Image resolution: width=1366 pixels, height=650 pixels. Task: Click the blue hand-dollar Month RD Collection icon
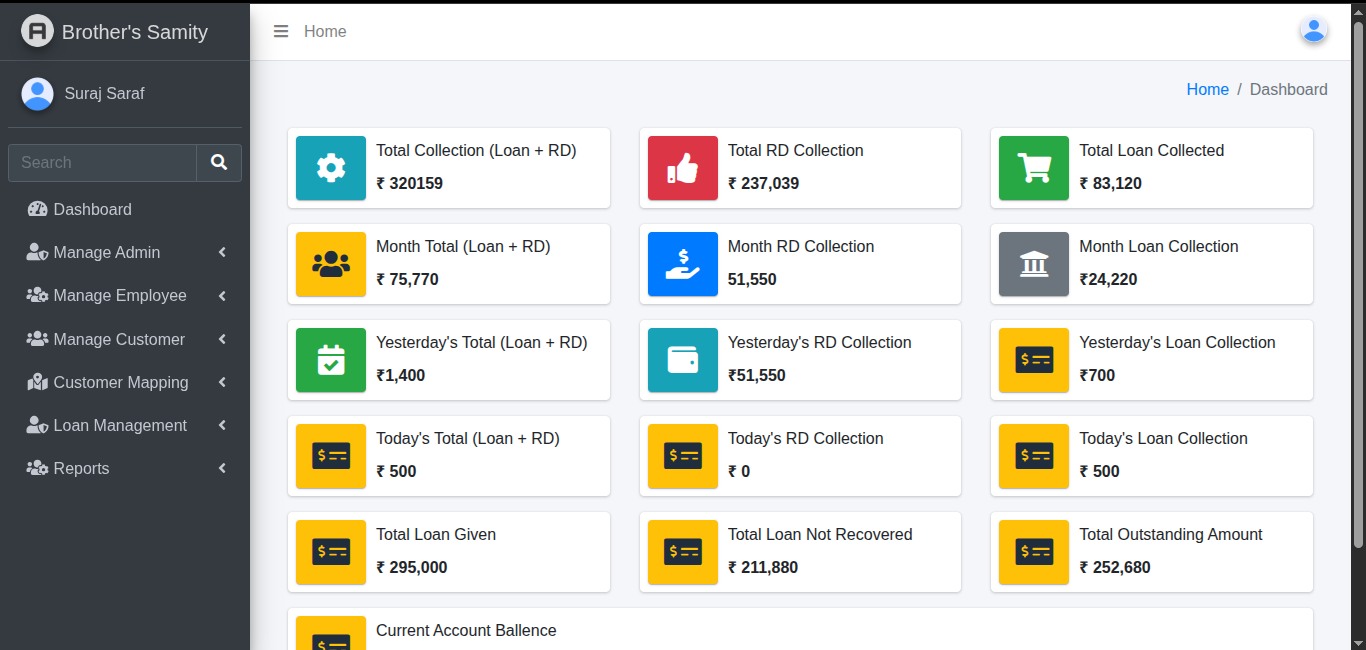tap(682, 264)
